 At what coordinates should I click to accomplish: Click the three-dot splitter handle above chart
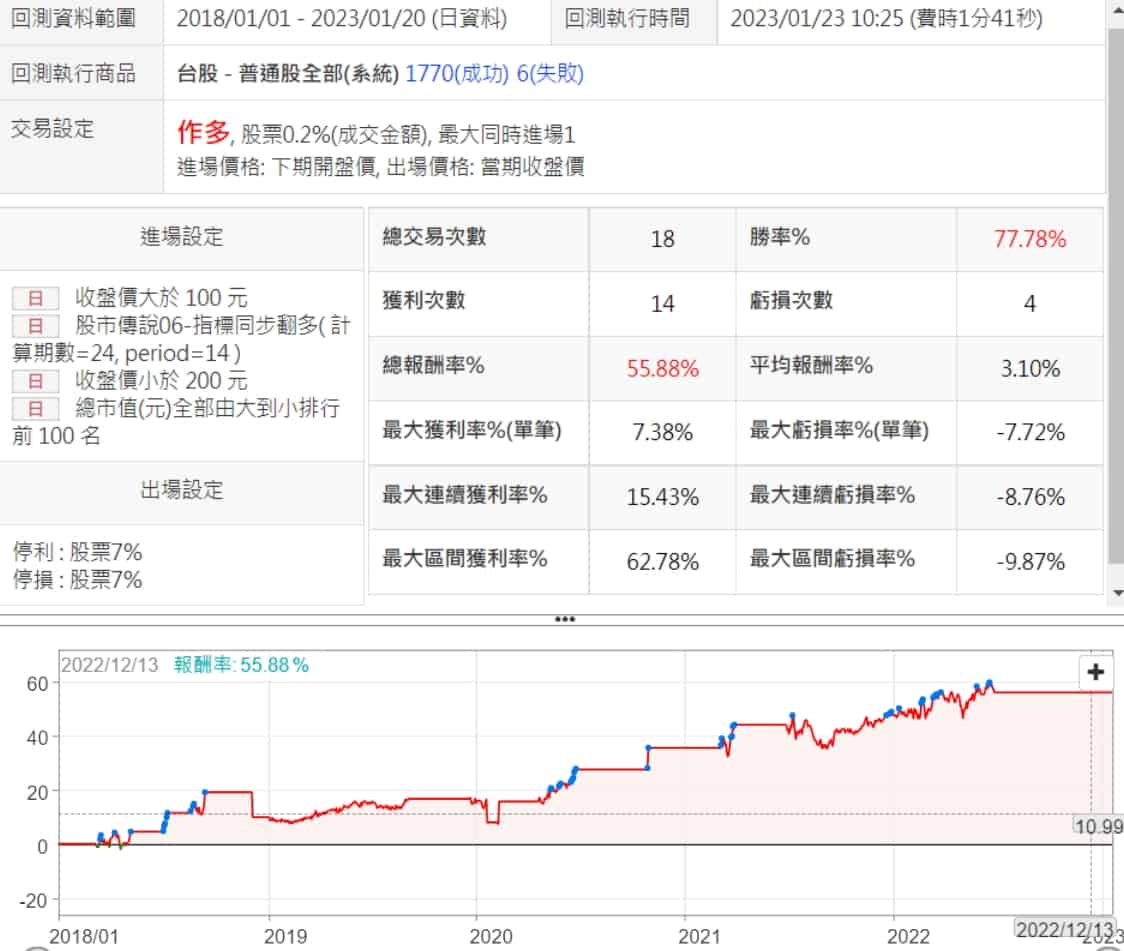coord(565,619)
